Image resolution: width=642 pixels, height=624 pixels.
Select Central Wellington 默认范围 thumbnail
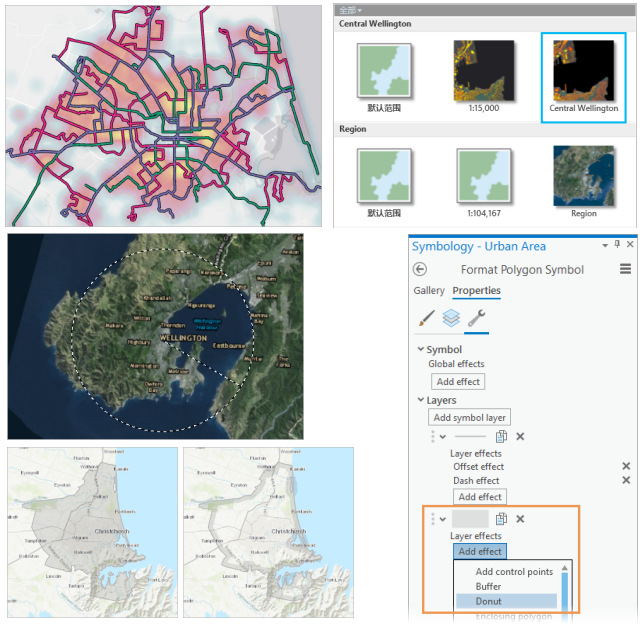tap(384, 70)
